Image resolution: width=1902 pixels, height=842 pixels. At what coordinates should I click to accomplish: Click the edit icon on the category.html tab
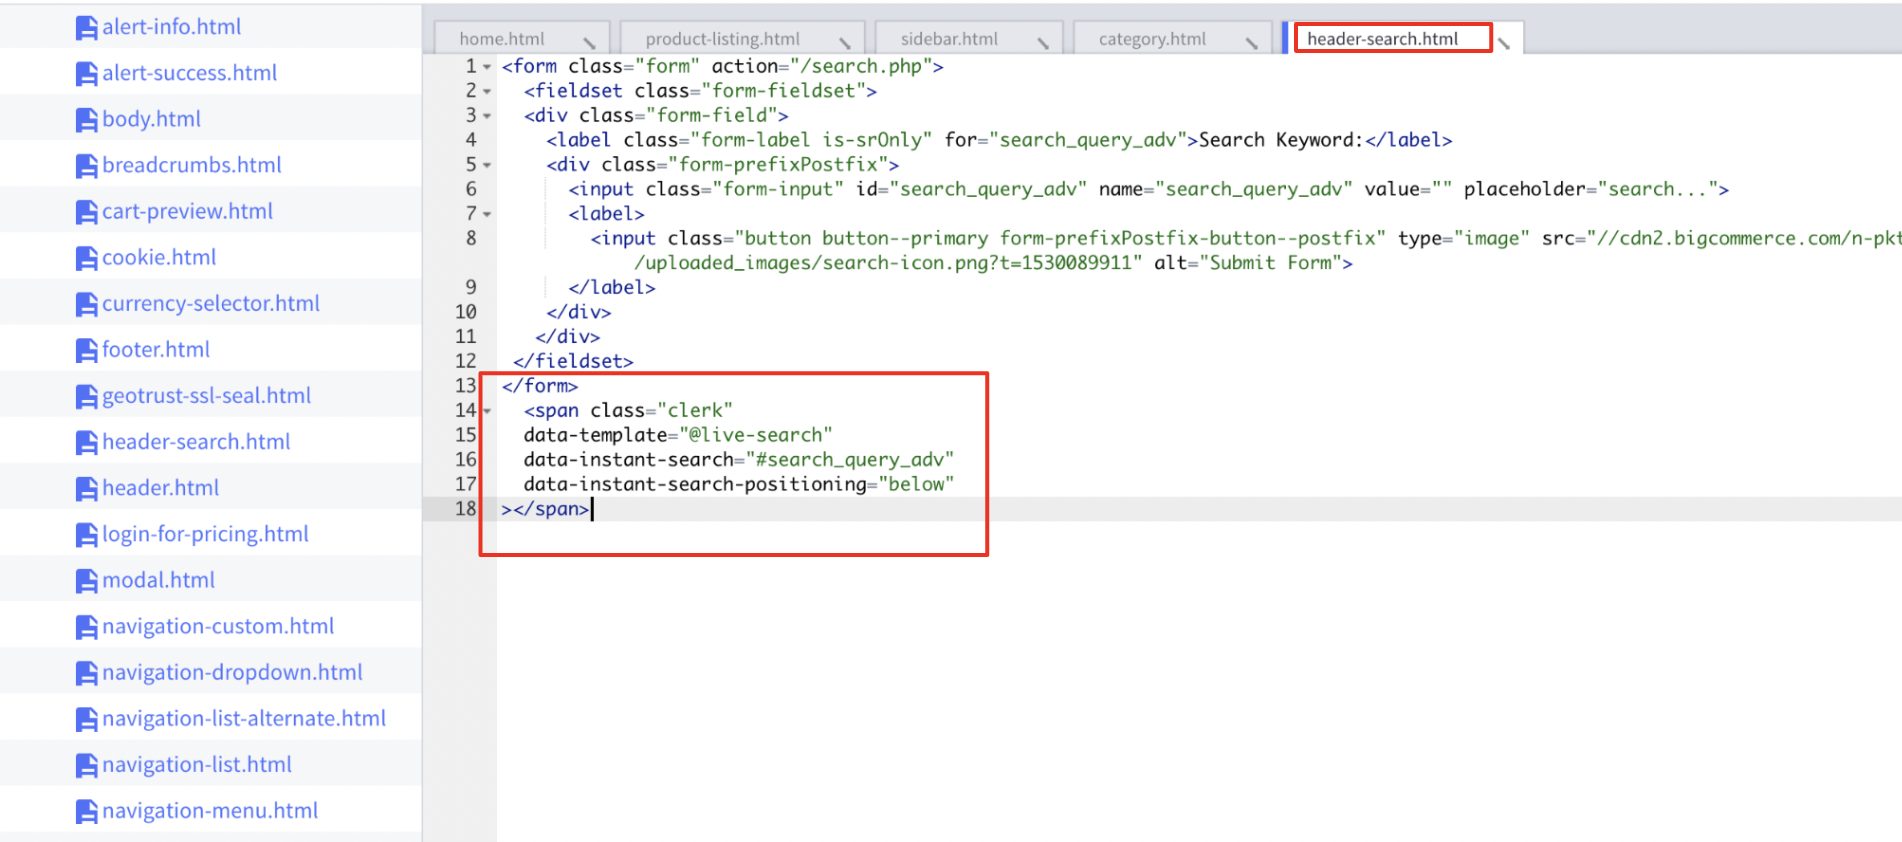tap(1251, 42)
